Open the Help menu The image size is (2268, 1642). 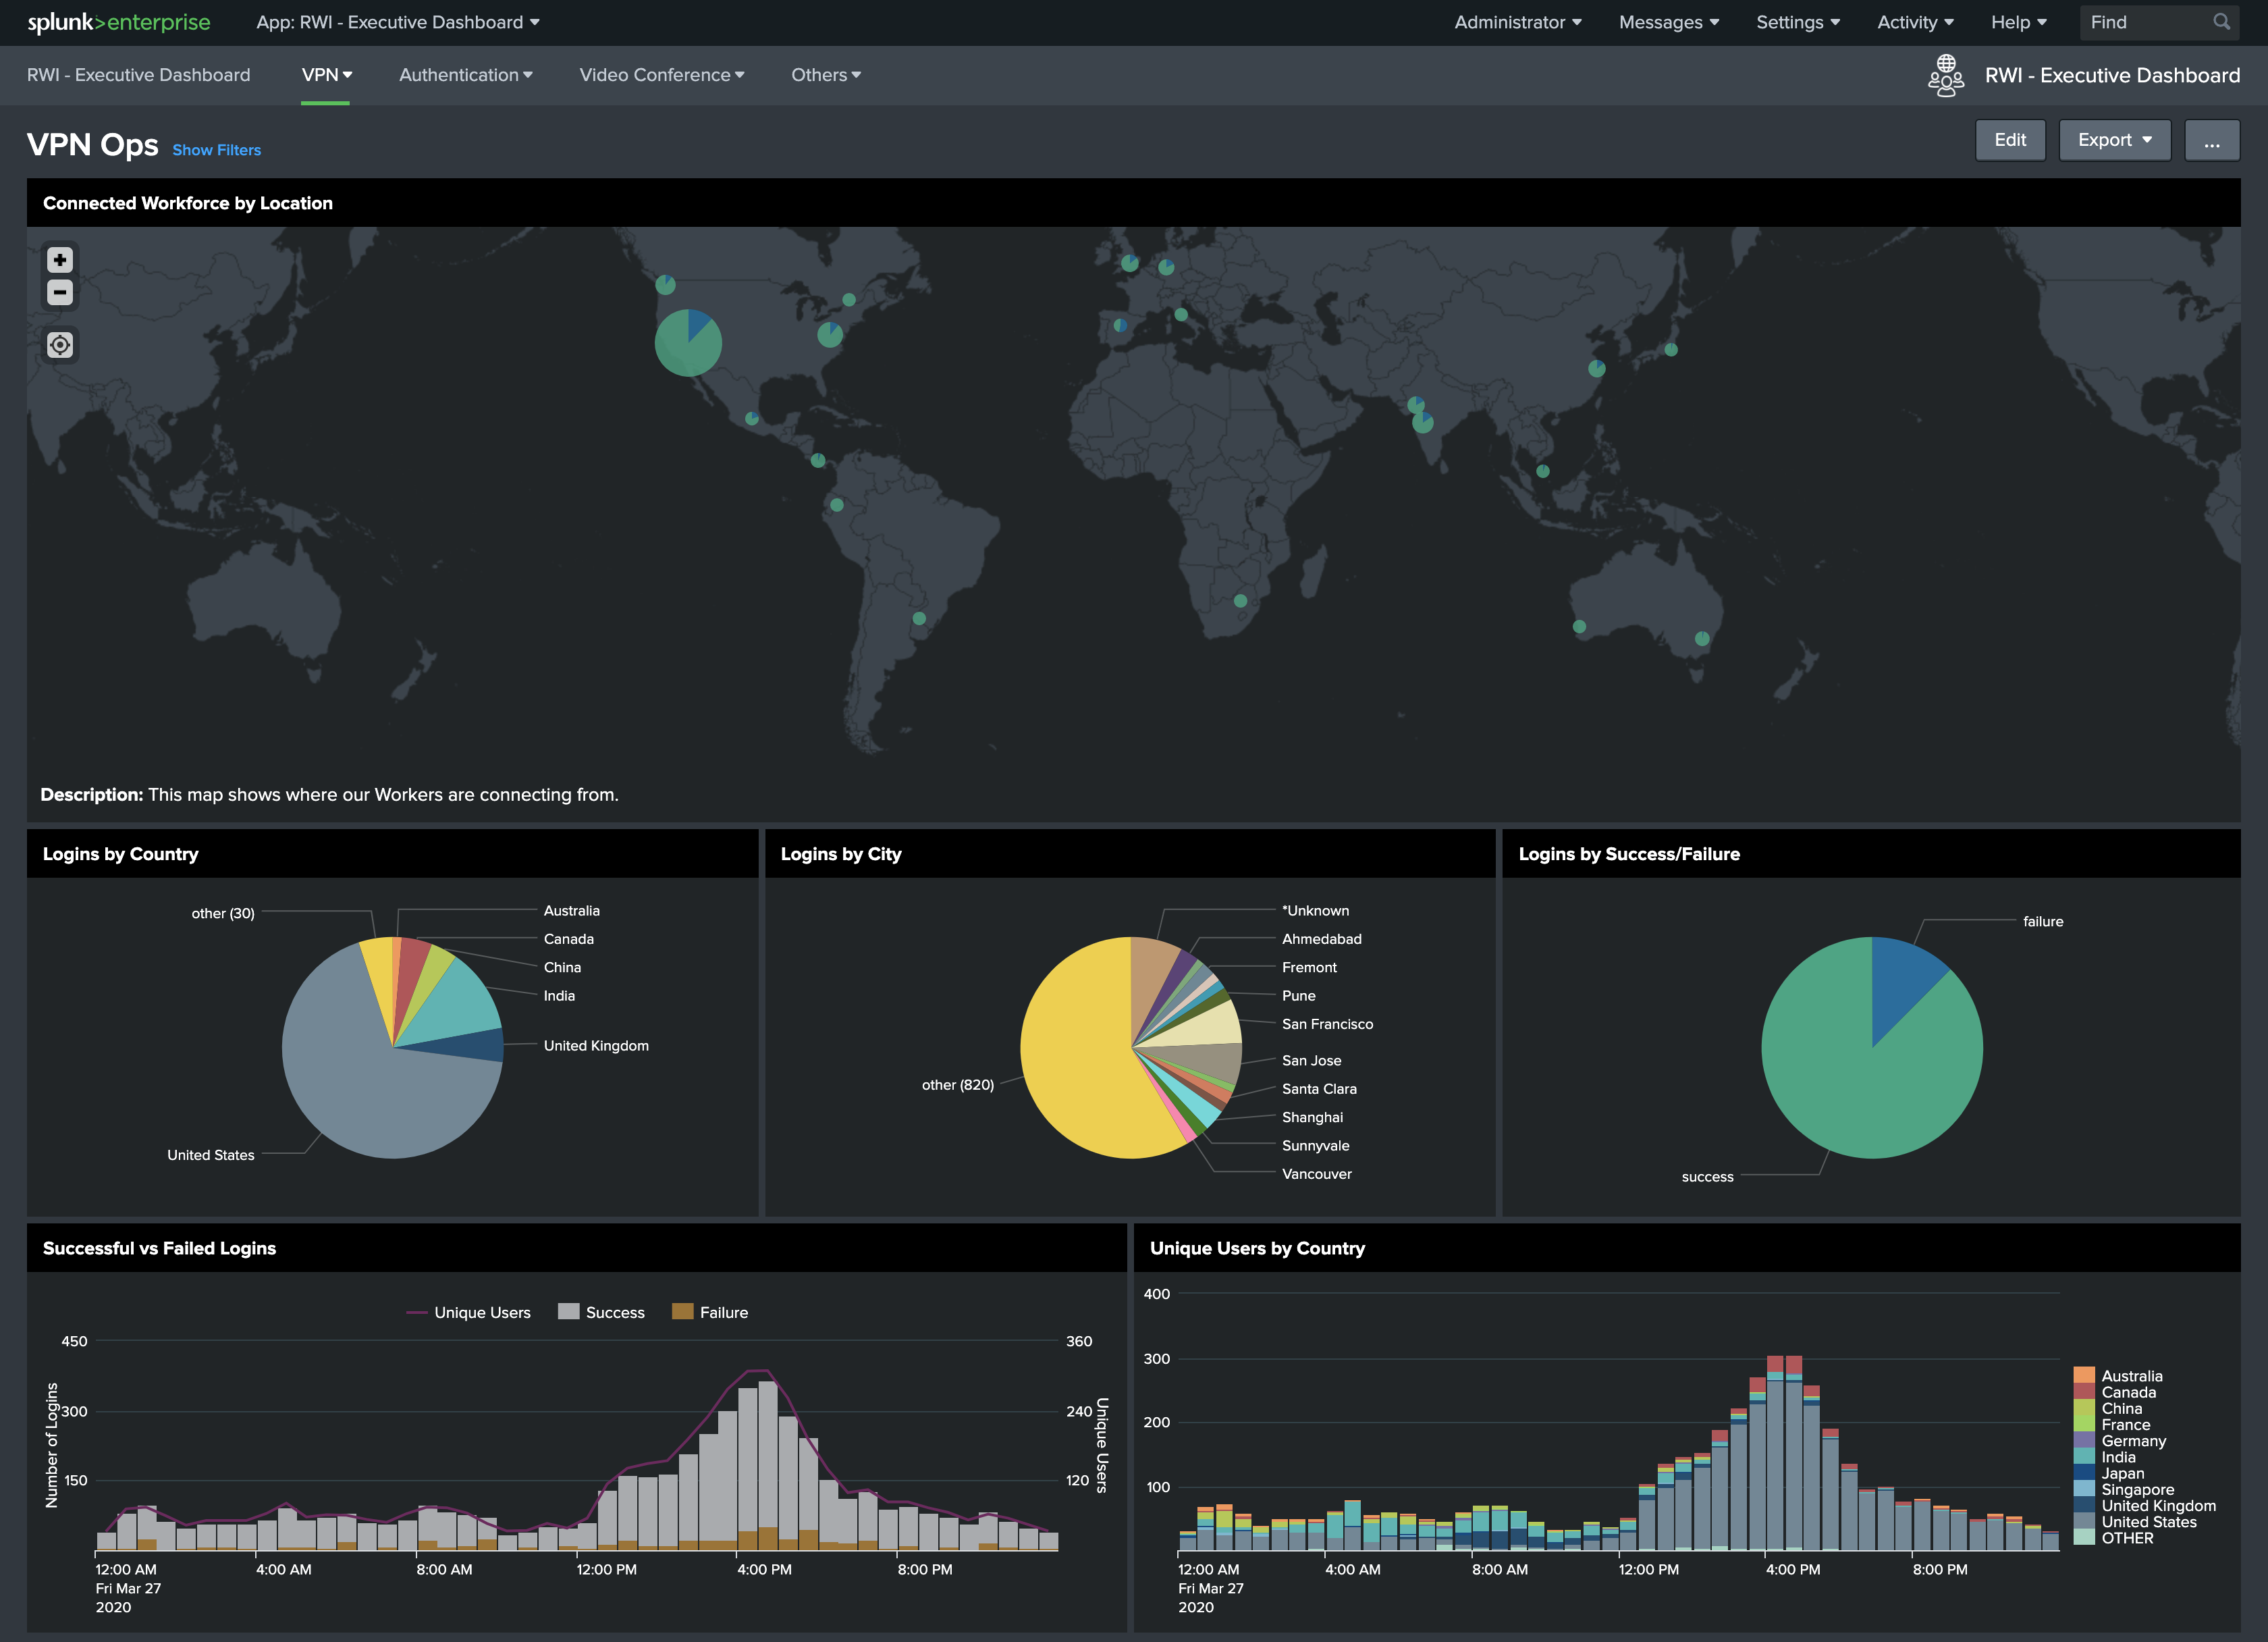[2018, 22]
